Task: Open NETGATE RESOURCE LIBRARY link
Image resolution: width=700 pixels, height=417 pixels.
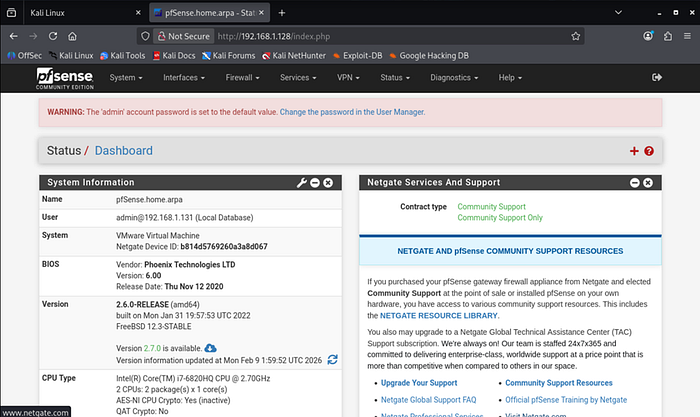Action: (439, 316)
